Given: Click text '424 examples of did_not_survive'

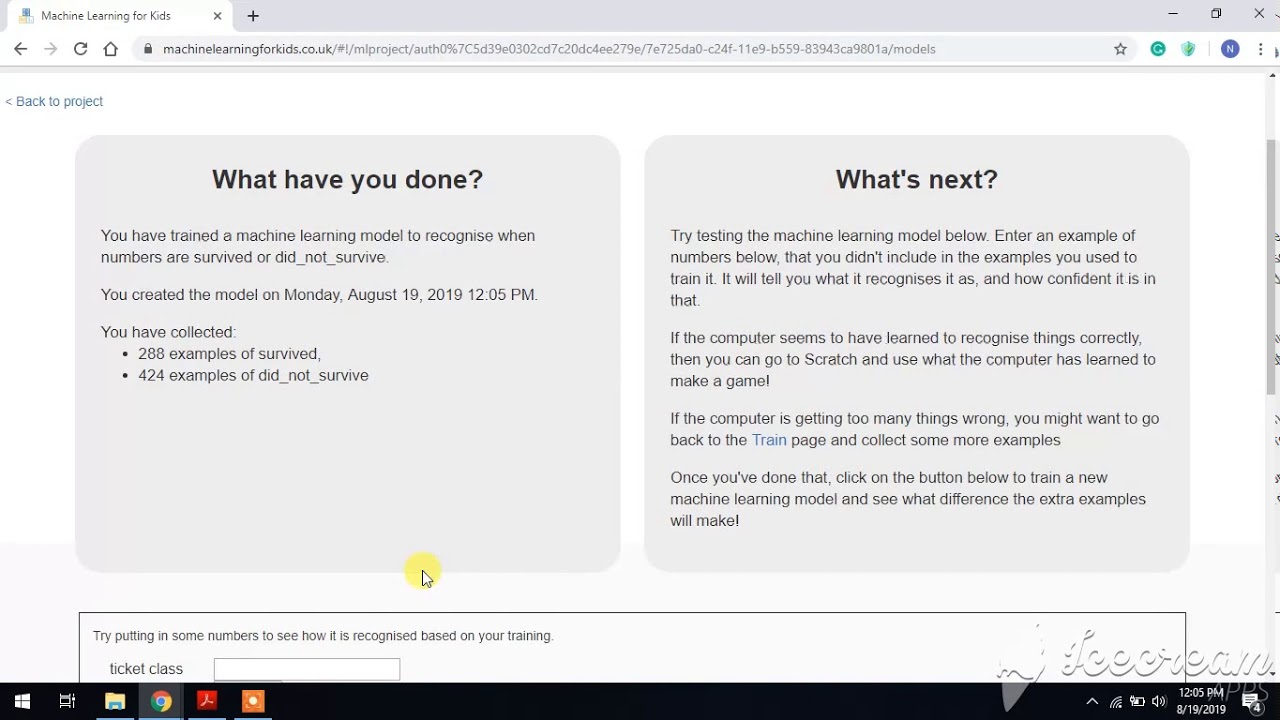Looking at the screenshot, I should [253, 375].
